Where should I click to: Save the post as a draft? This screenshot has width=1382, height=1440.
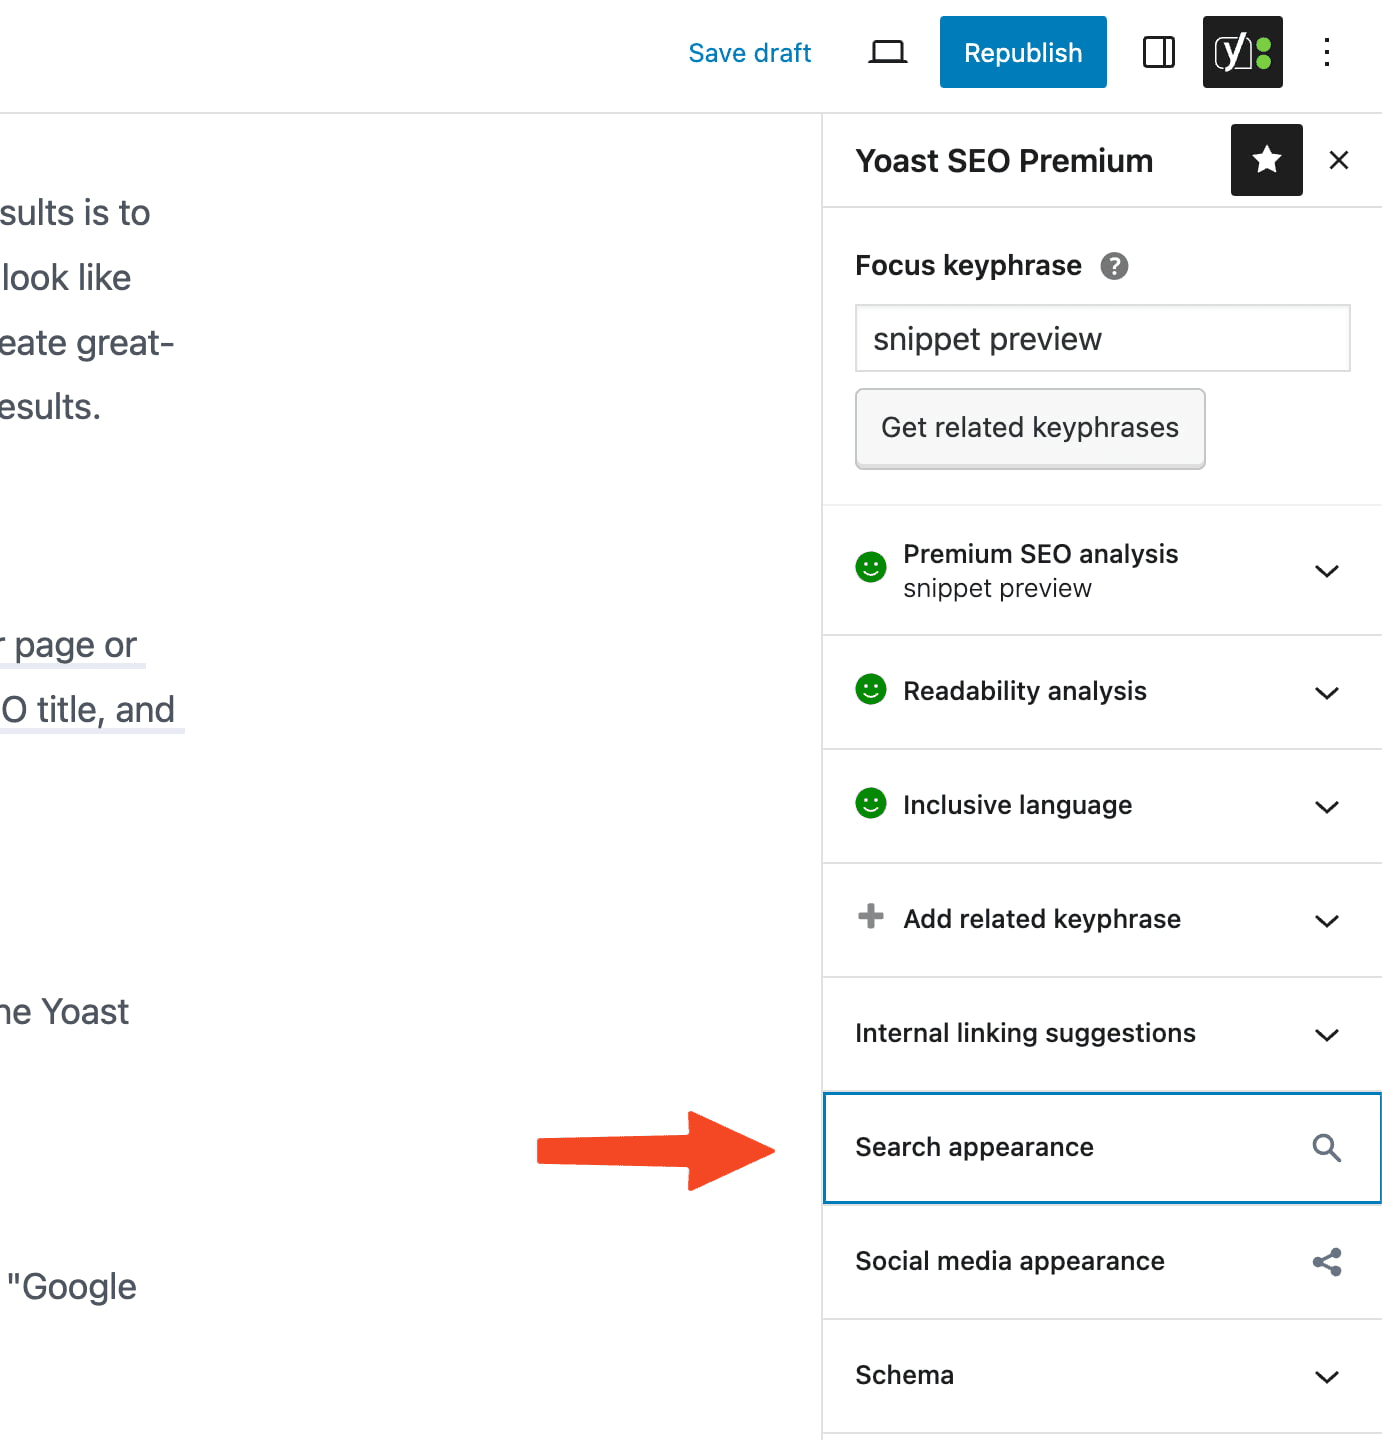750,52
